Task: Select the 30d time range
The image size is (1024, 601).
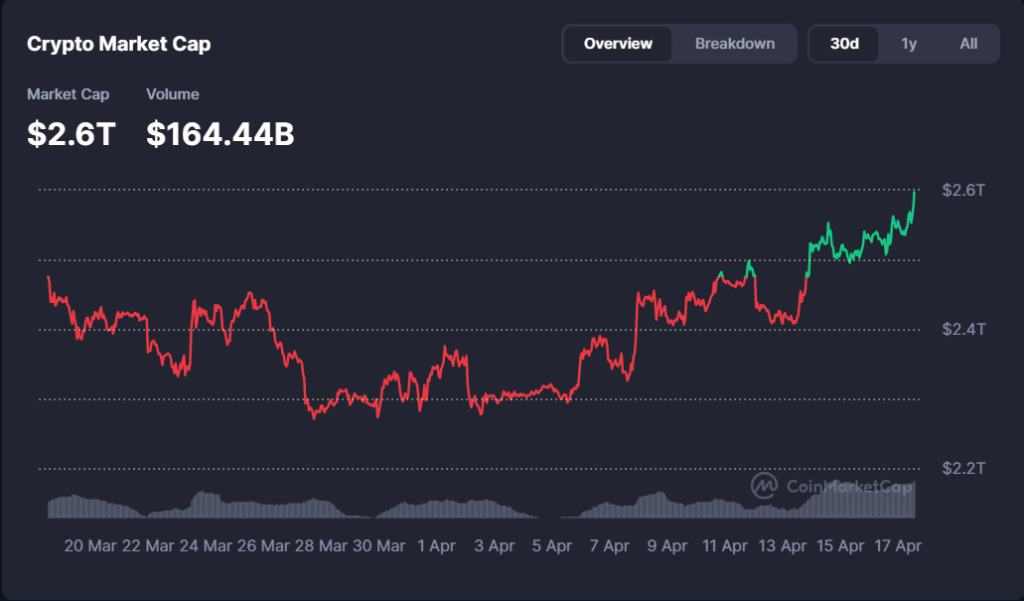Action: [x=845, y=44]
